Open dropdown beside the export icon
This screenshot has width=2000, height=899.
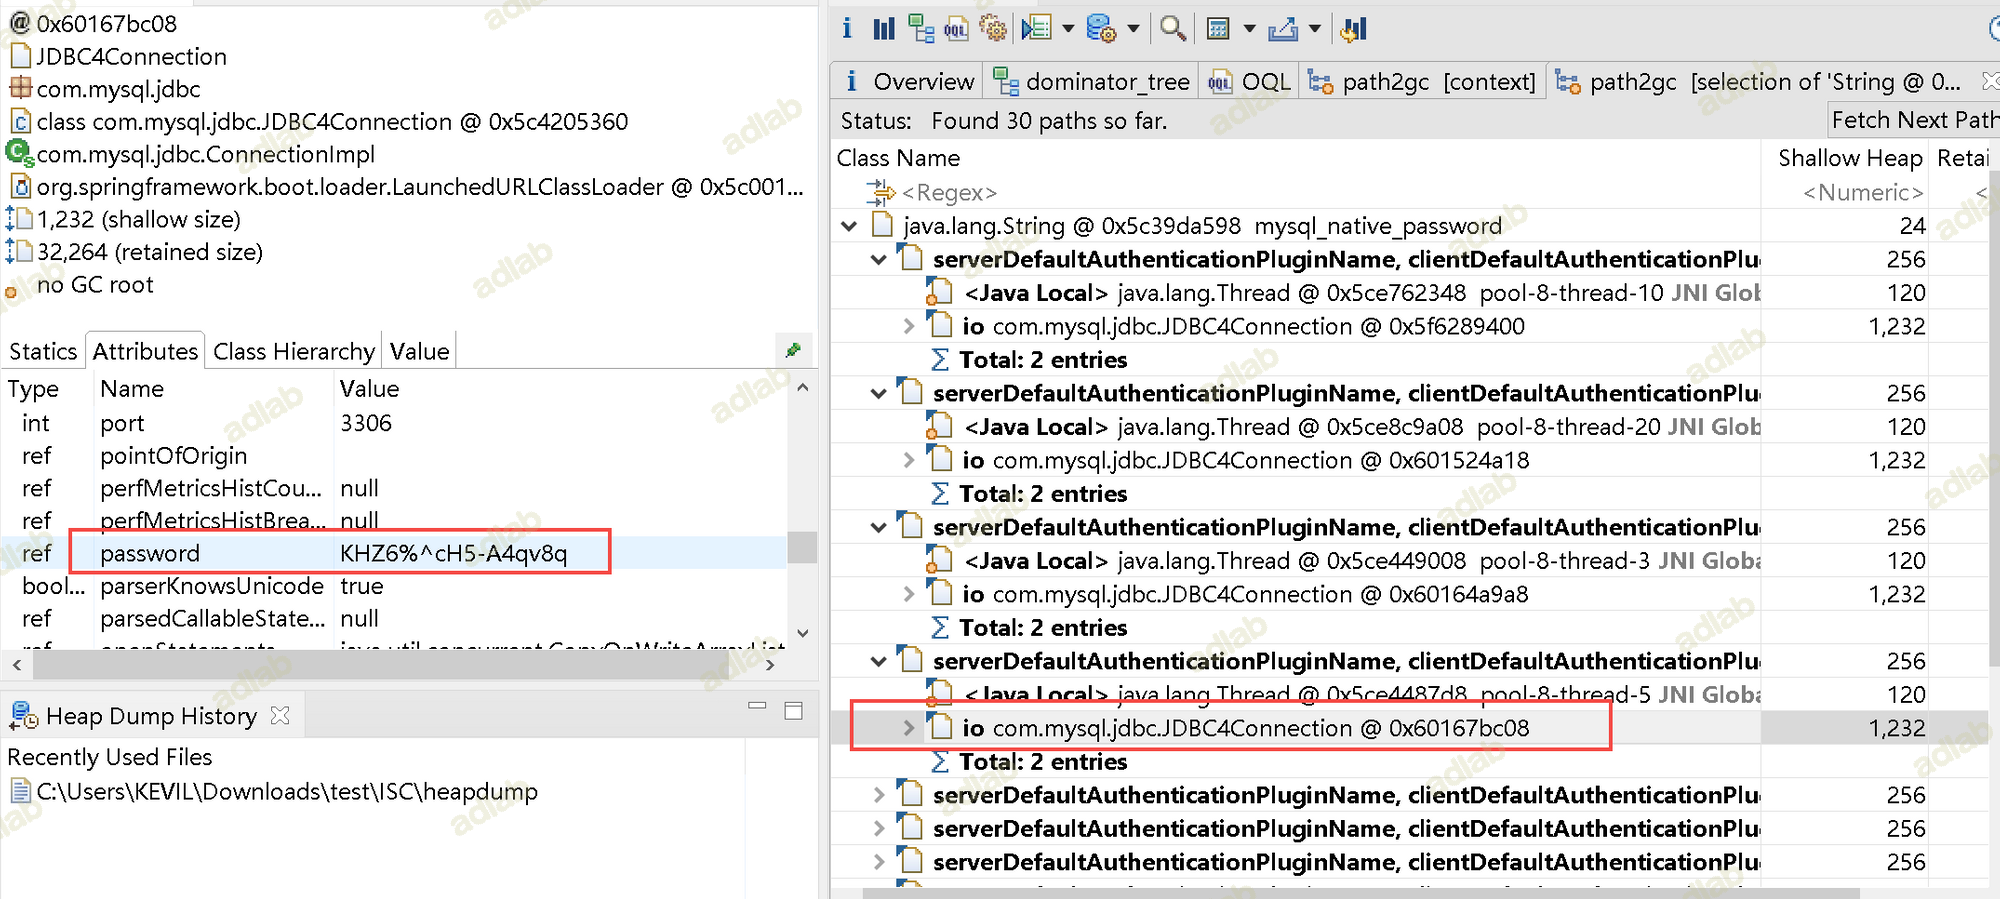1315,29
